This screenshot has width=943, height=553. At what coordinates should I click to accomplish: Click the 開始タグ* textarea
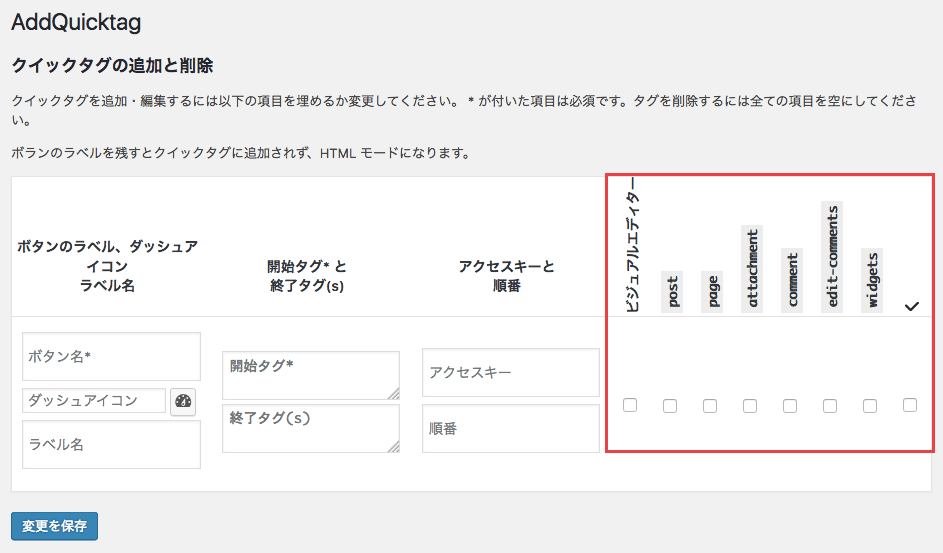(x=311, y=376)
